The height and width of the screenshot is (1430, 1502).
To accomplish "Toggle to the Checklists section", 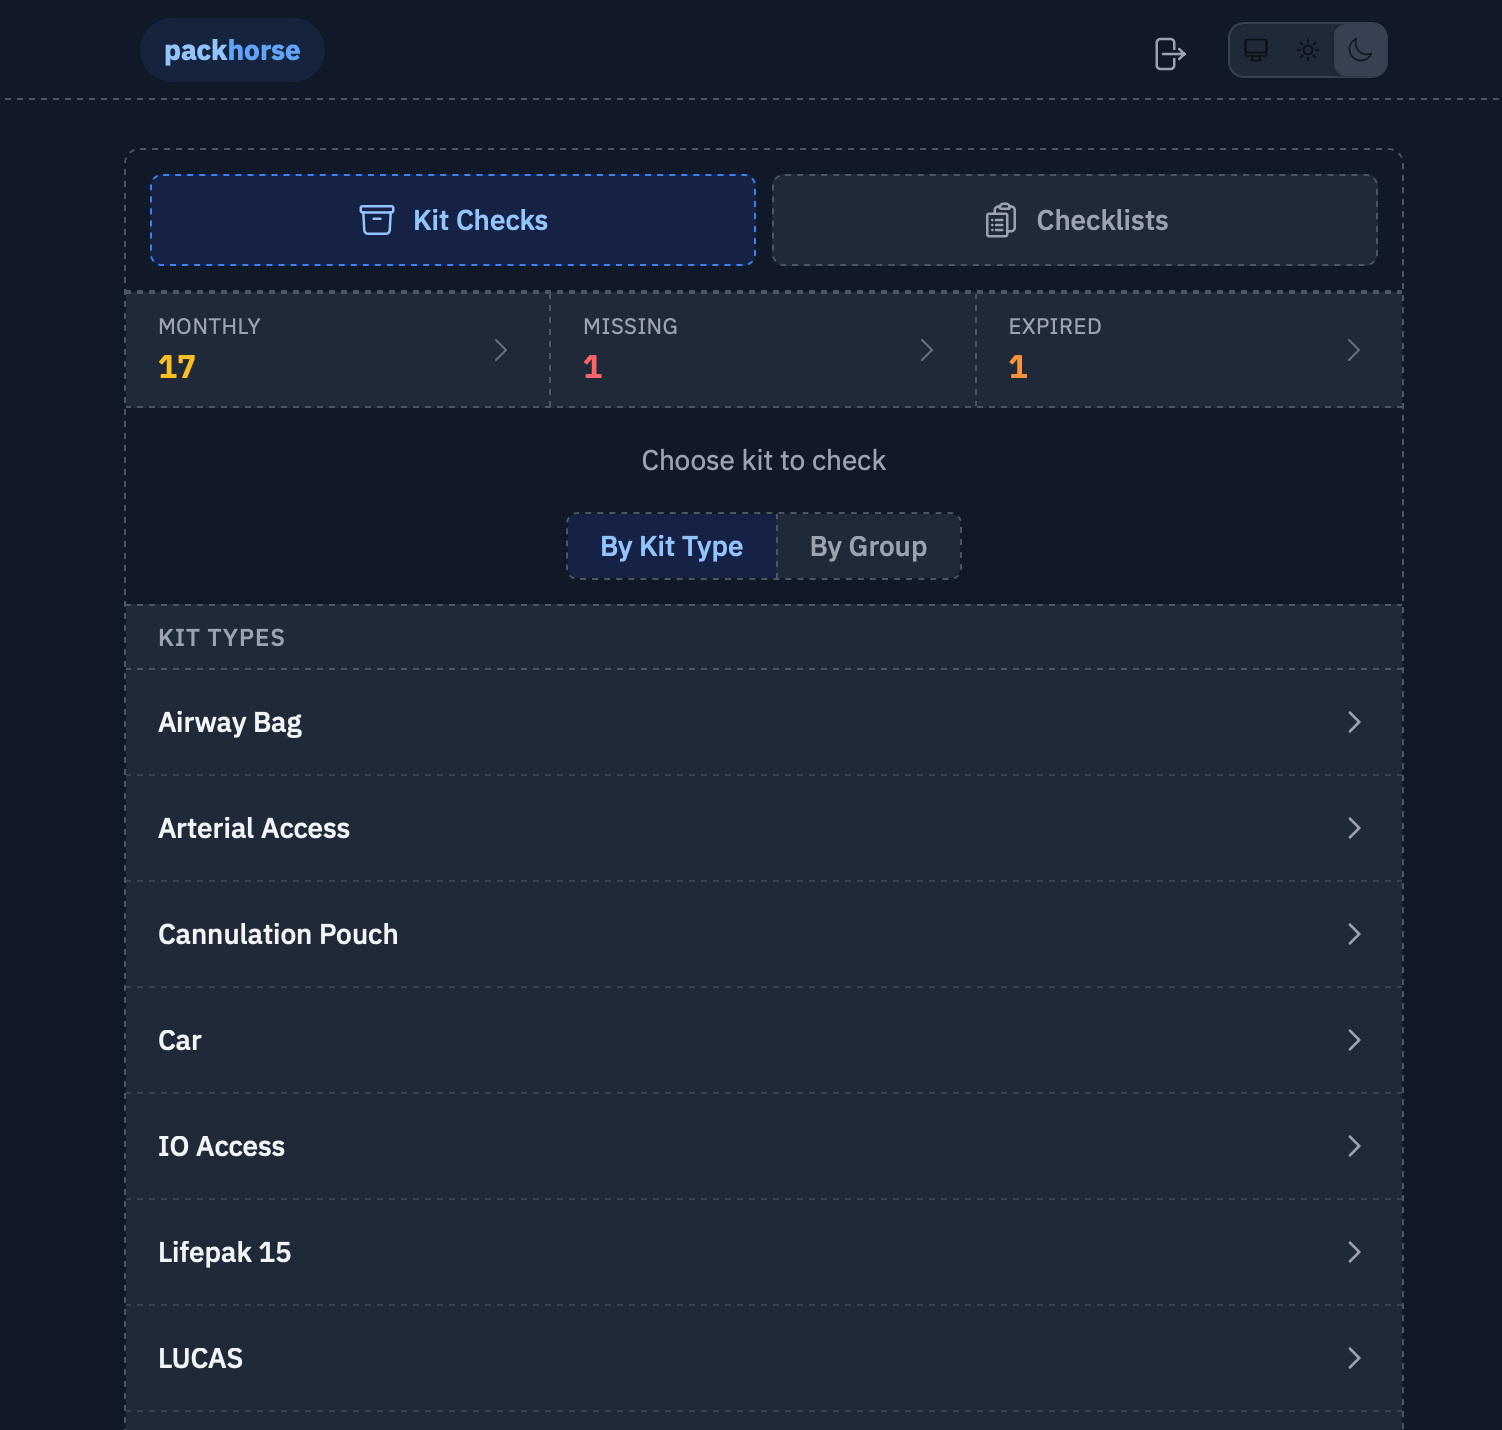I will (1074, 220).
